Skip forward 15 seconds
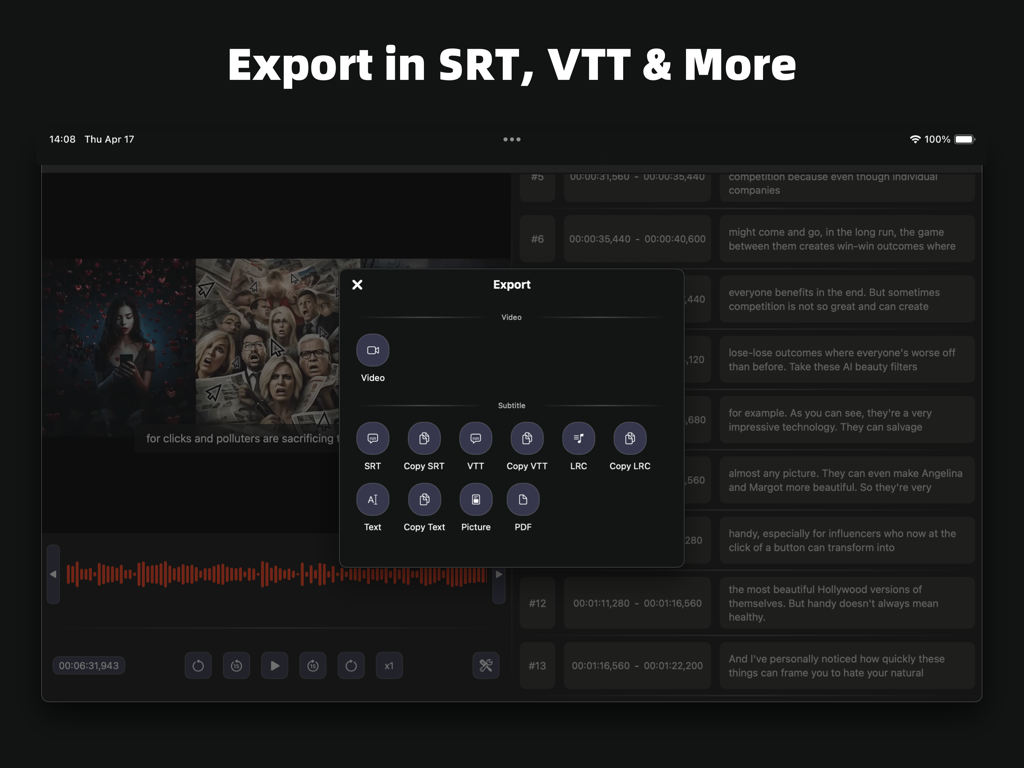This screenshot has width=1024, height=768. pyautogui.click(x=313, y=665)
